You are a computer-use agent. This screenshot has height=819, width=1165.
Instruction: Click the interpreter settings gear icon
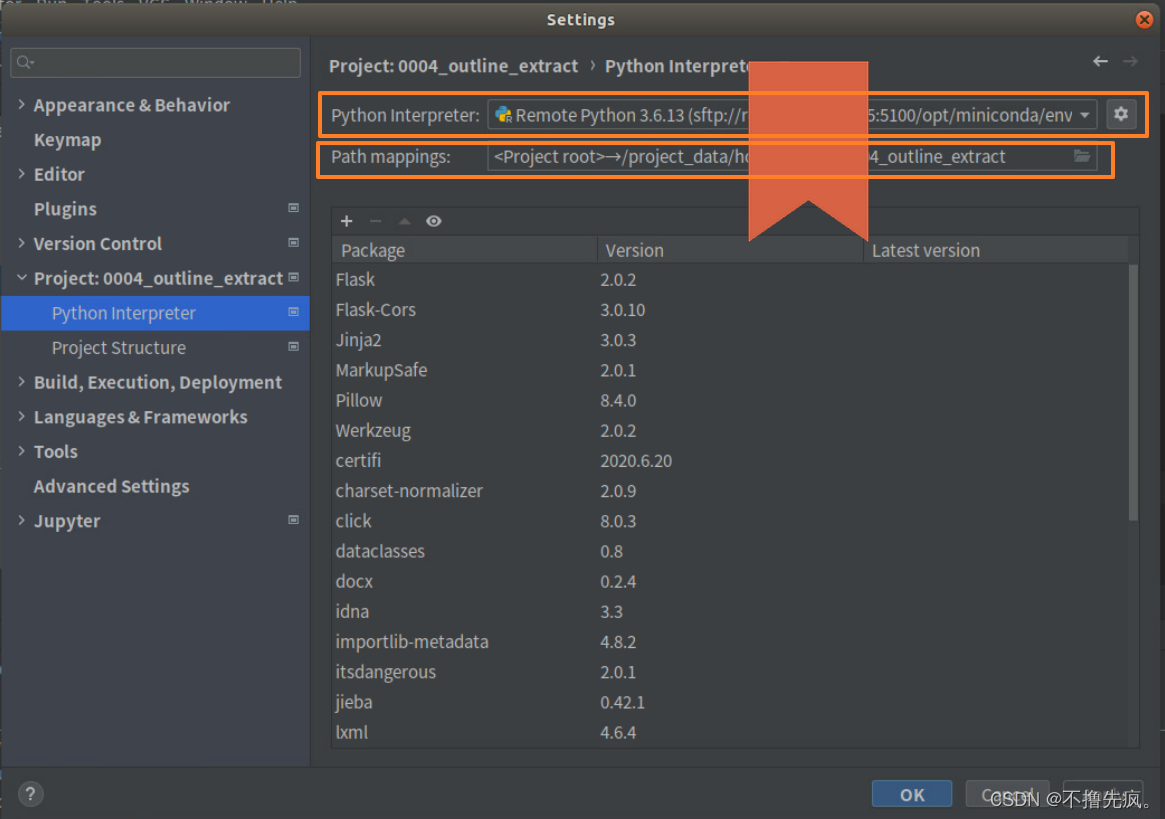pyautogui.click(x=1121, y=114)
